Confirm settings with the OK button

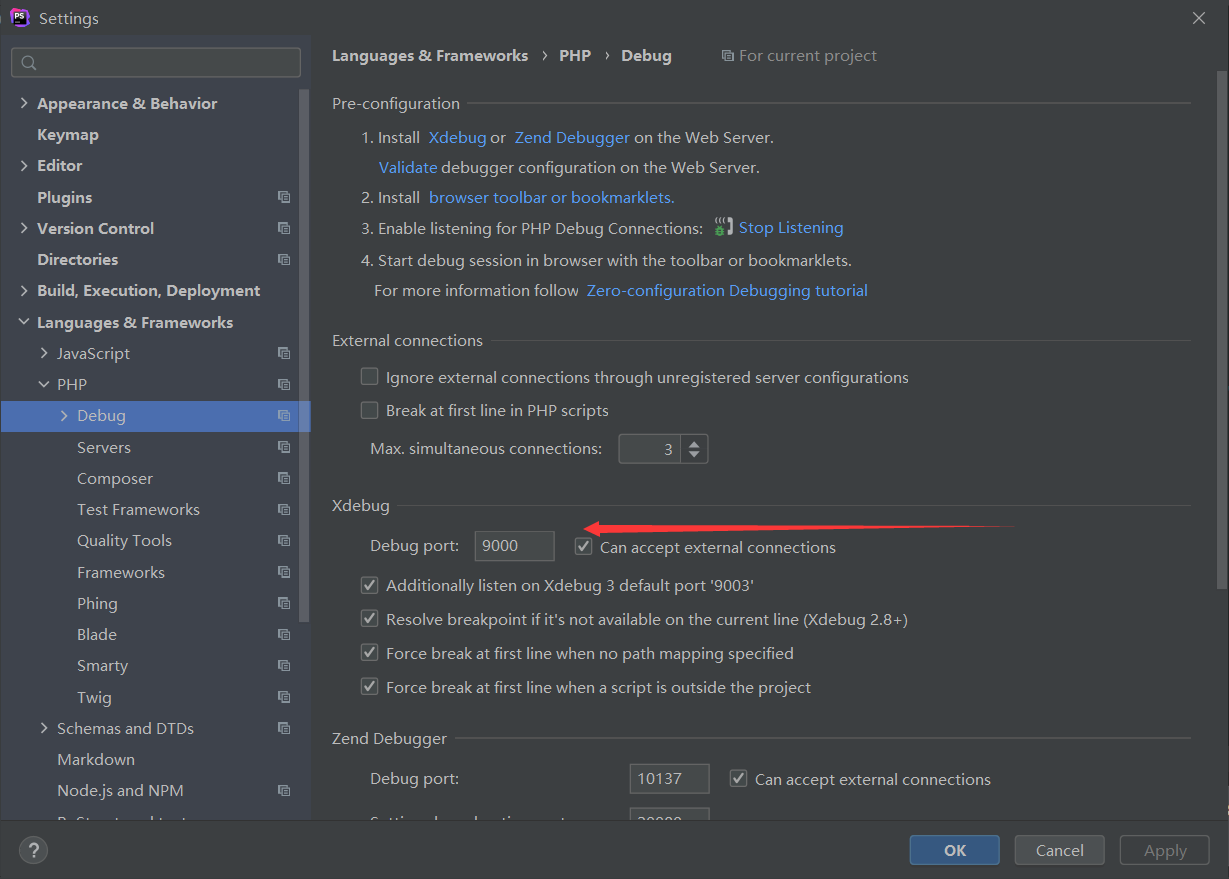coord(955,851)
